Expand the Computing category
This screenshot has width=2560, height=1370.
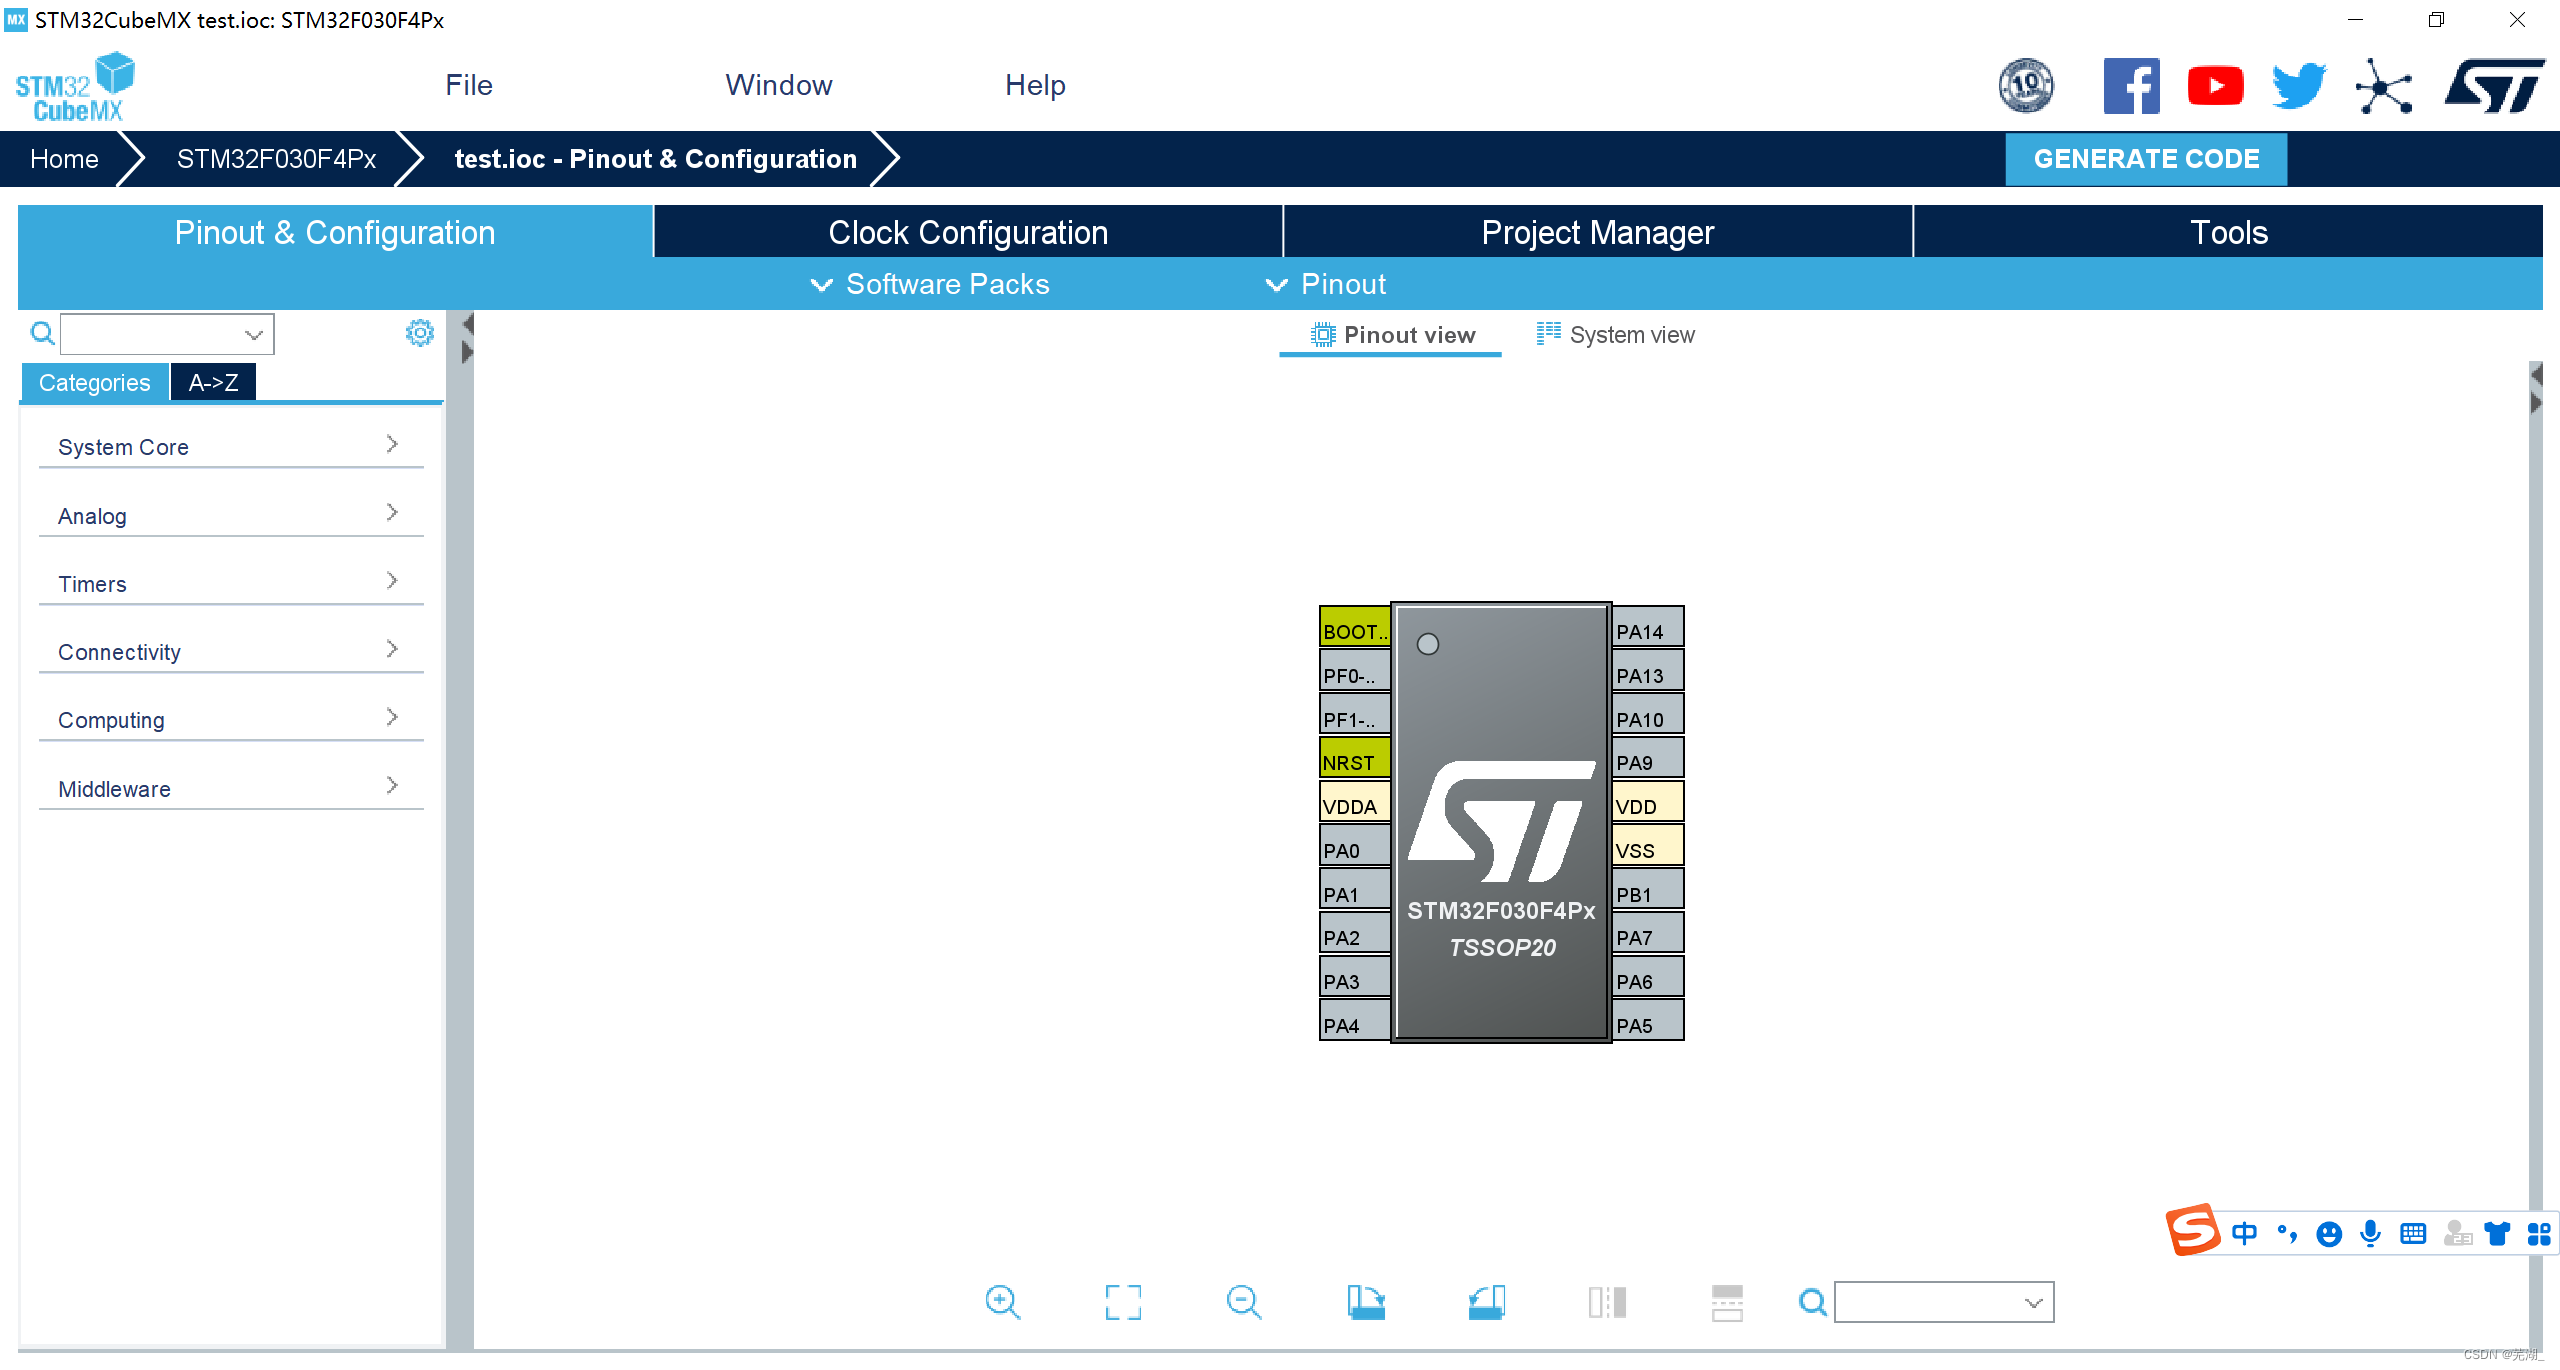231,719
